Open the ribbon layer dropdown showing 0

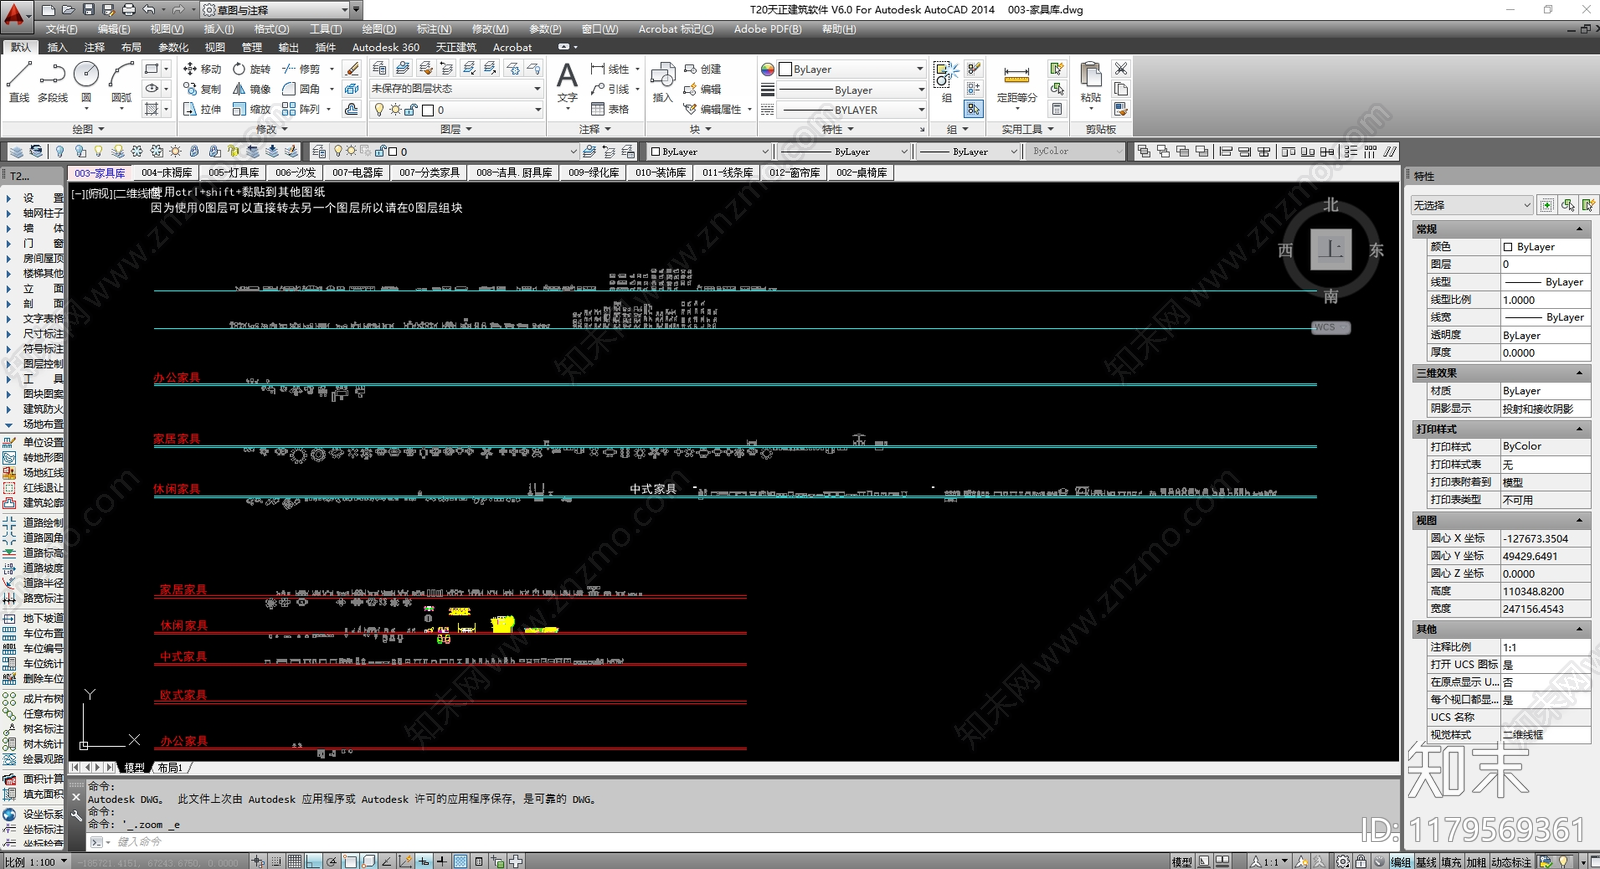456,110
